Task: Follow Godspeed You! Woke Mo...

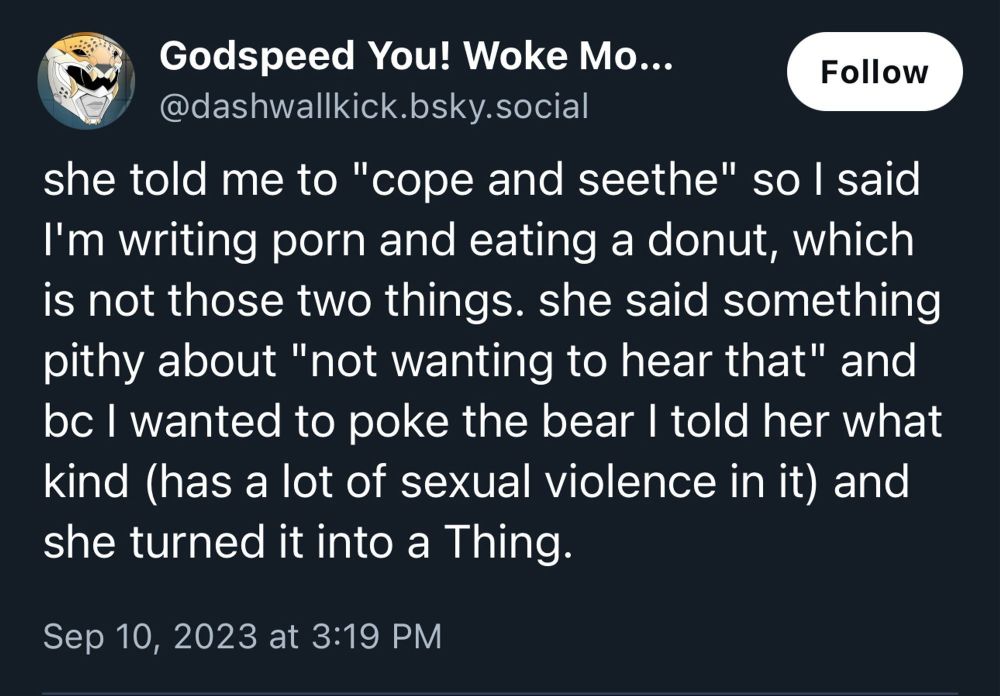Action: 874,71
